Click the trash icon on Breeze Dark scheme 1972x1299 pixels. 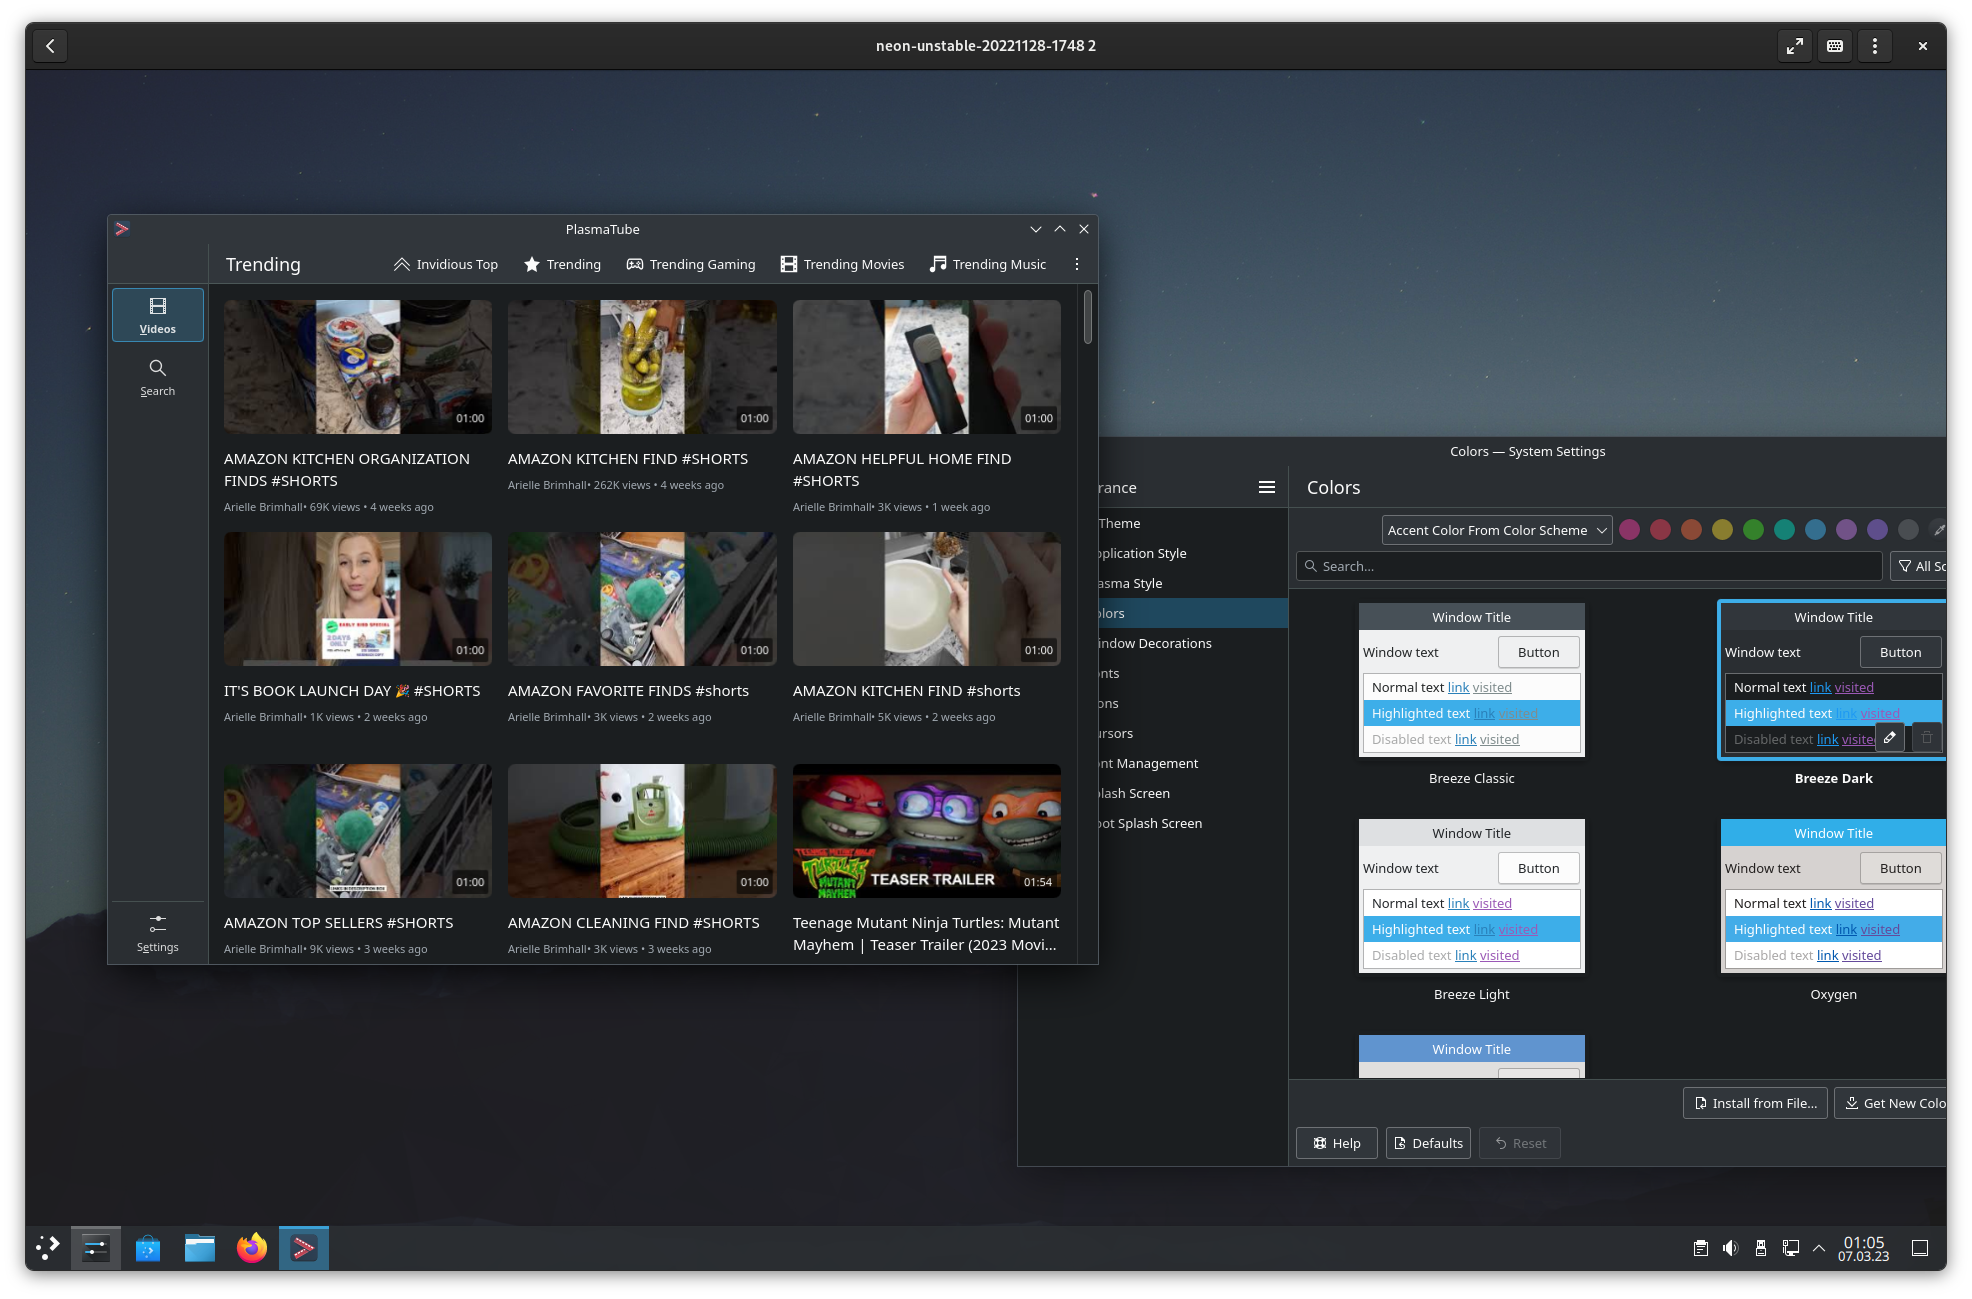(1927, 738)
